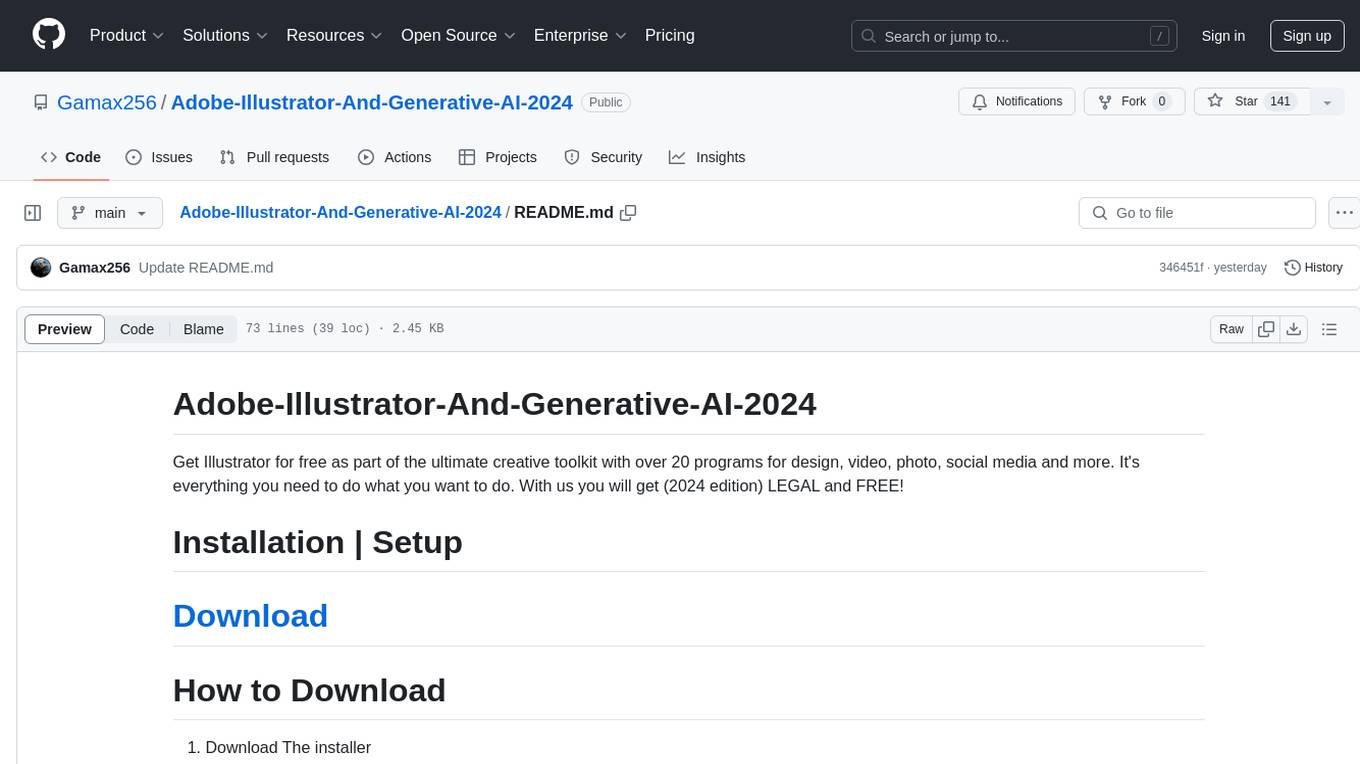Open commit hash 346451f
The width and height of the screenshot is (1360, 764).
tap(1181, 267)
